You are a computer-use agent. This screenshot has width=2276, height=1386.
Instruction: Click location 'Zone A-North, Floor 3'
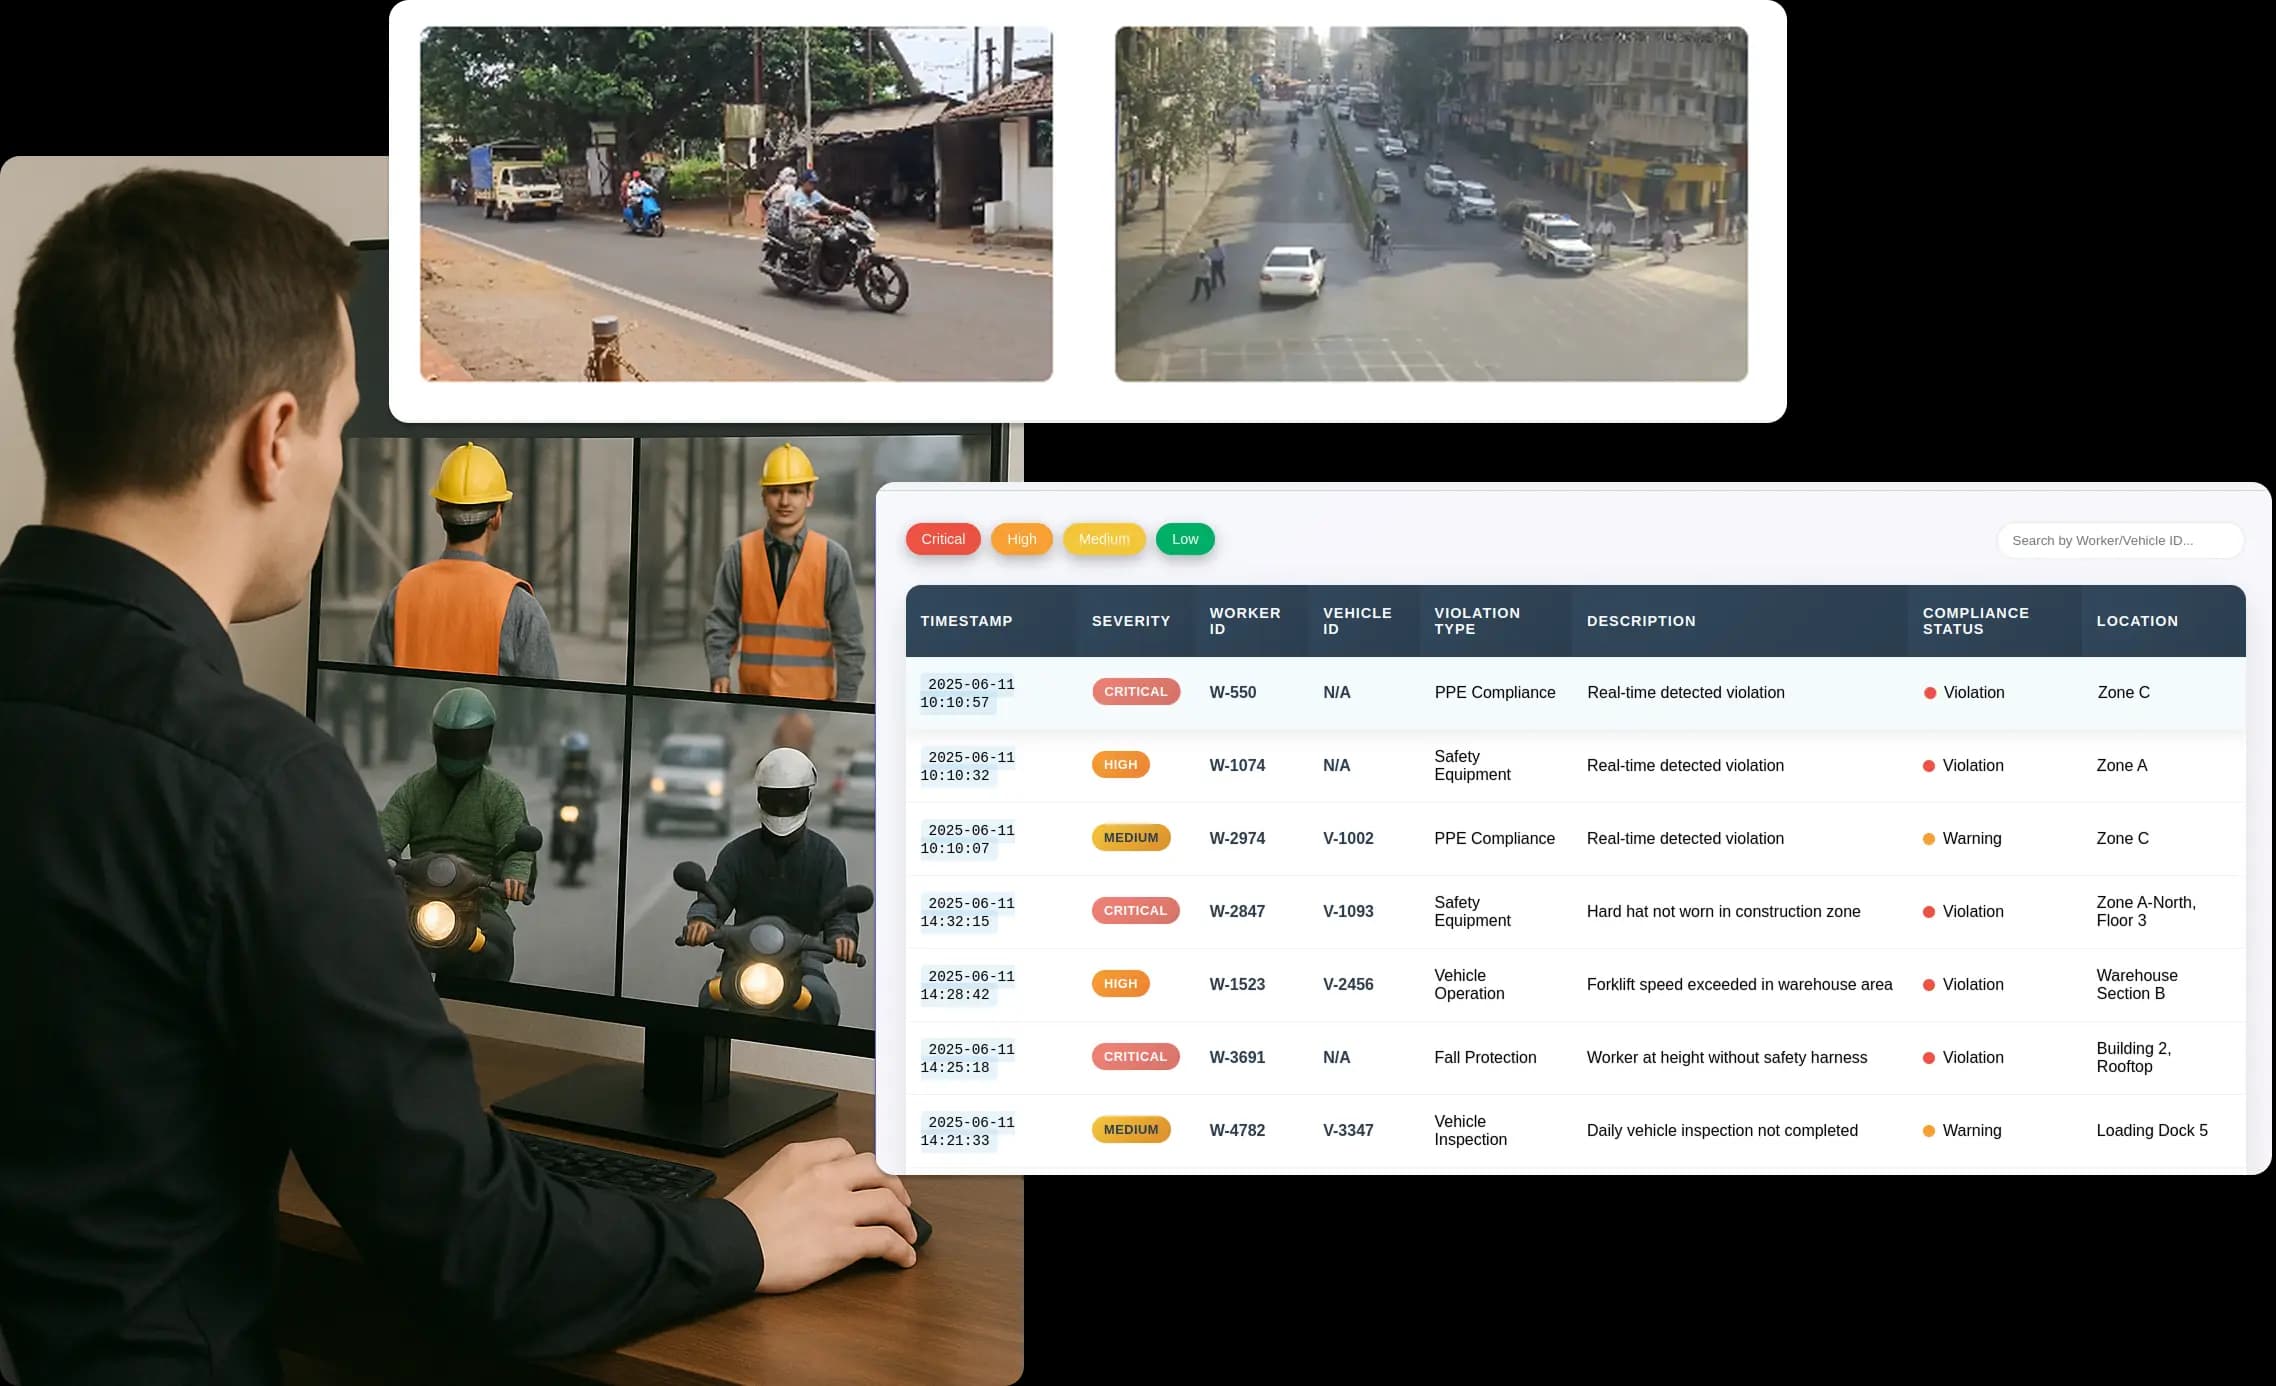[x=2146, y=911]
